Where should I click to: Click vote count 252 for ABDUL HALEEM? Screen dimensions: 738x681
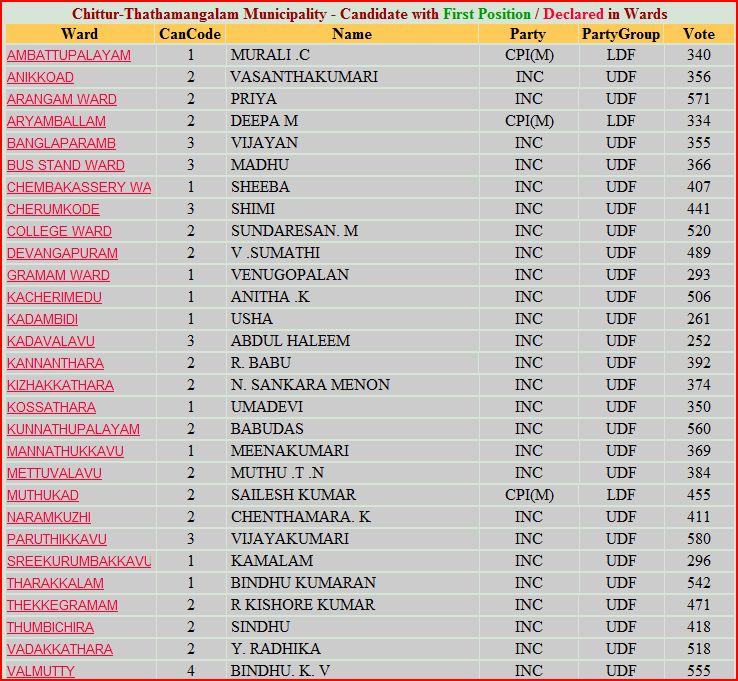point(698,341)
